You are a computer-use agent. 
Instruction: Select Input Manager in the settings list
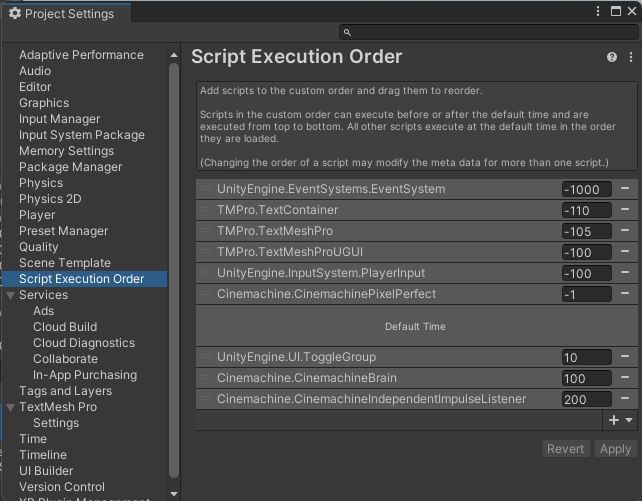click(x=59, y=119)
